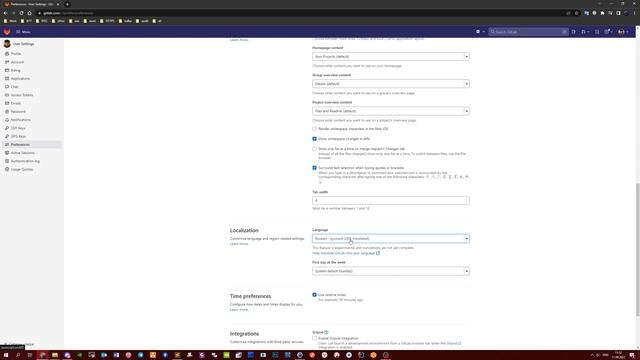
Task: Open Help translate GitLab into your language link
Action: 346,253
